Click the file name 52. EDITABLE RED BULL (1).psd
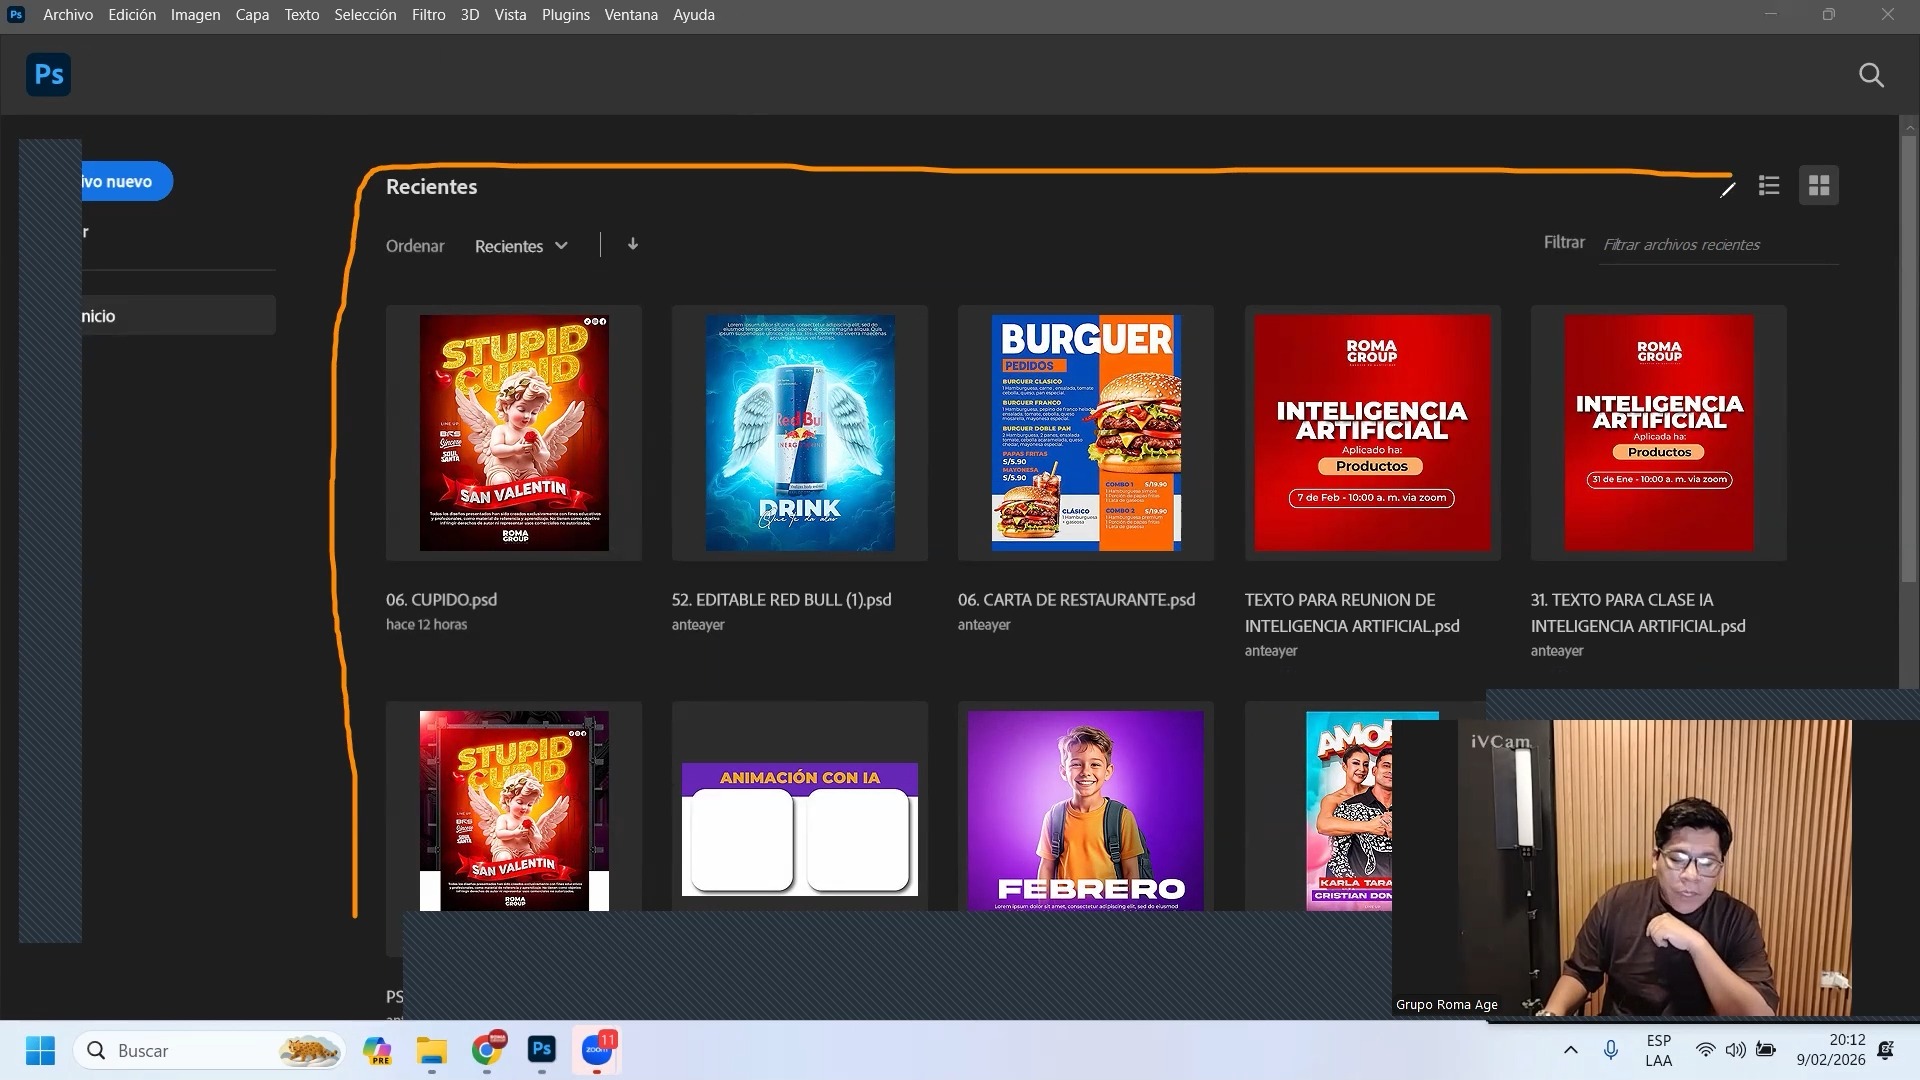Viewport: 1920px width, 1080px height. [781, 600]
